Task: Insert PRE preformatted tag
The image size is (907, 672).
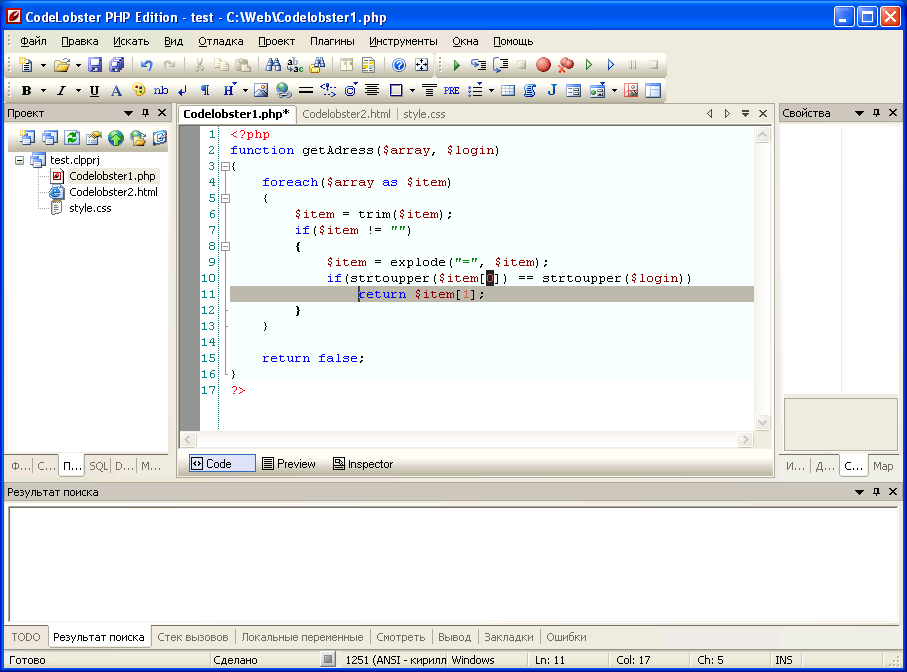Action: pos(451,90)
